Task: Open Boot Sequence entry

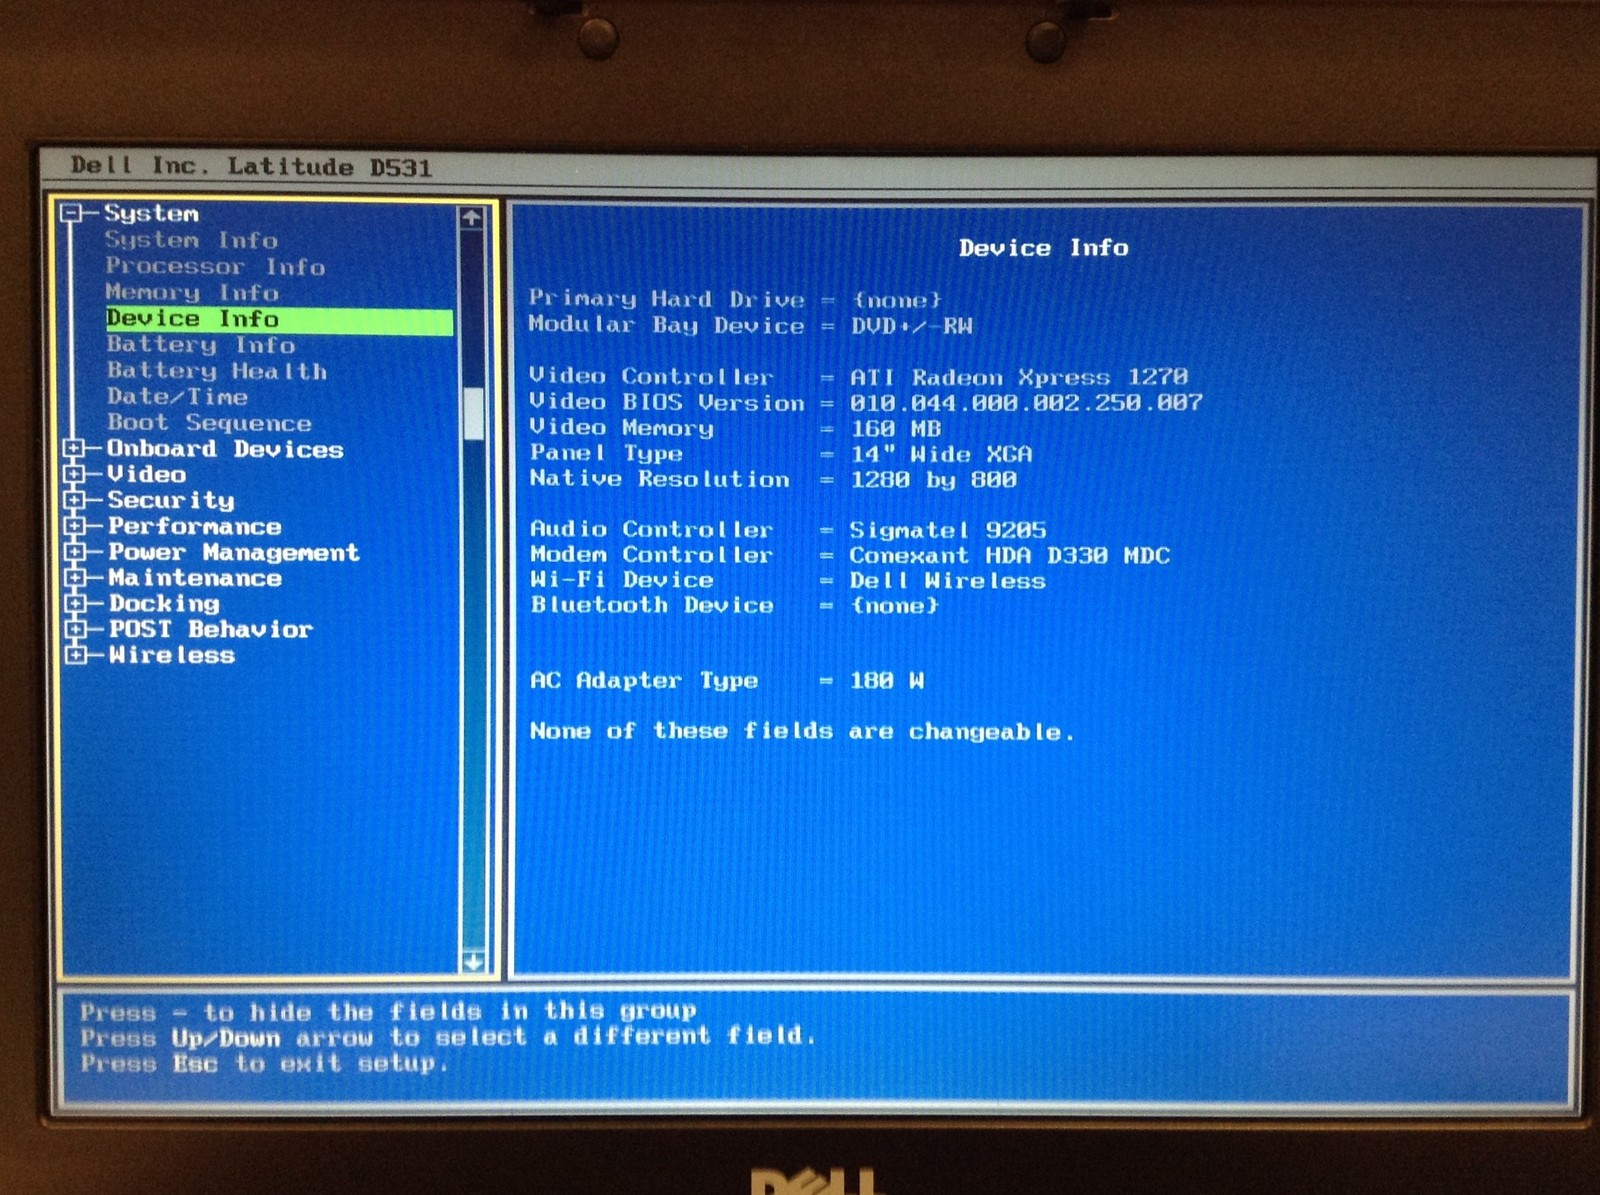Action: 209,423
